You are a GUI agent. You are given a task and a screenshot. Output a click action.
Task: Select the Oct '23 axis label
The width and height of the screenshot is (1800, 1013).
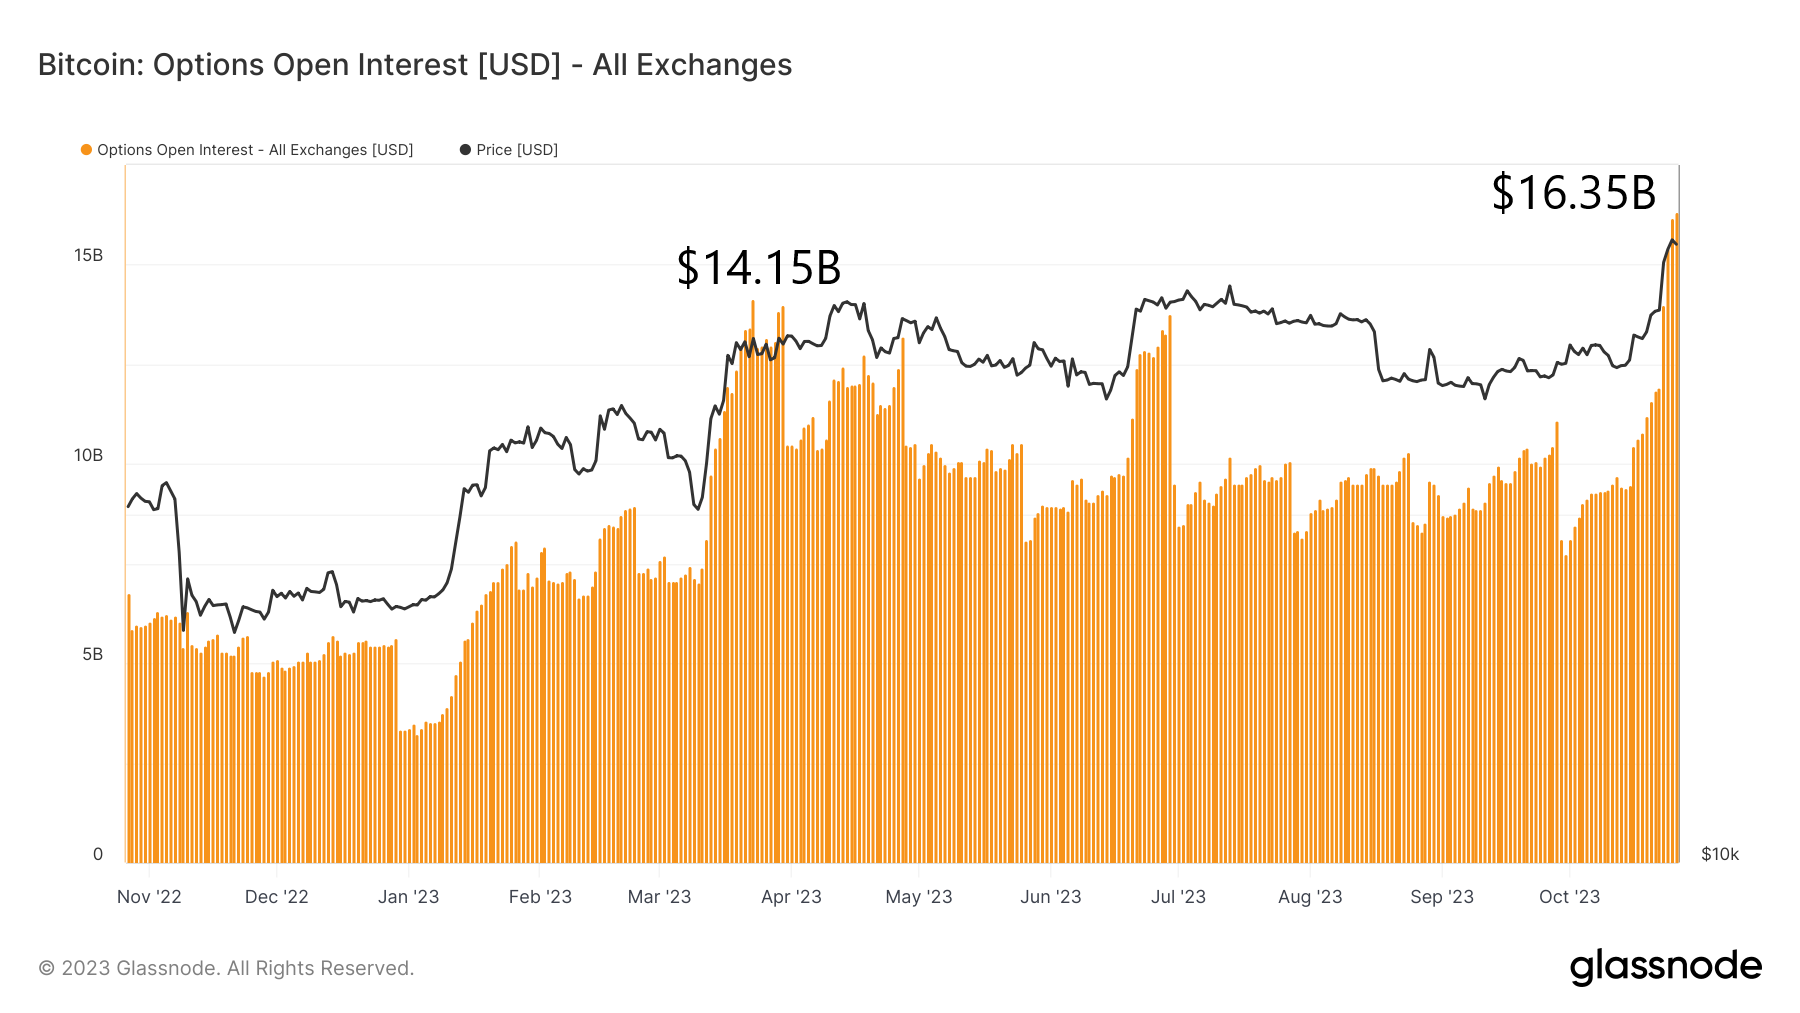click(x=1569, y=897)
